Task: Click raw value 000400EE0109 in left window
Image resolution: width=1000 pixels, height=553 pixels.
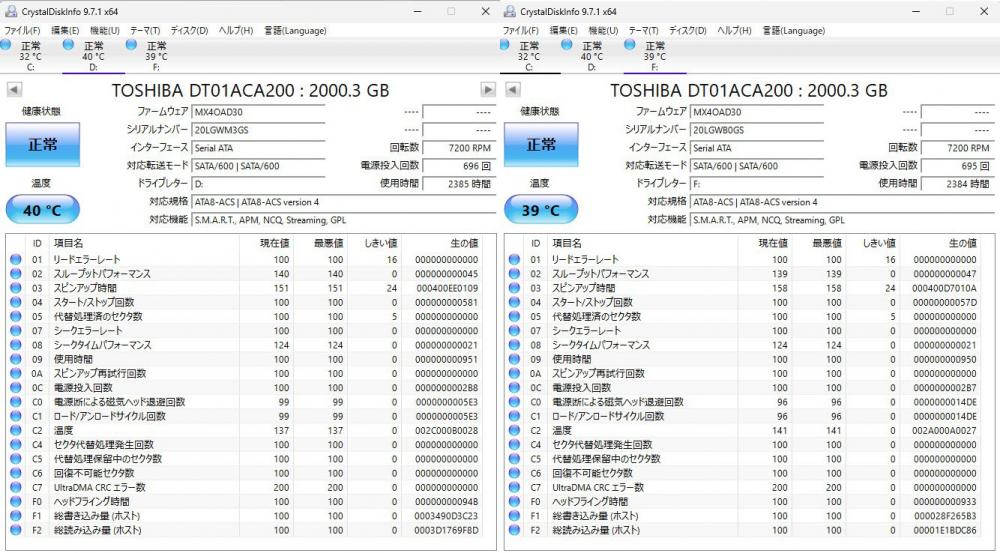Action: click(x=446, y=288)
